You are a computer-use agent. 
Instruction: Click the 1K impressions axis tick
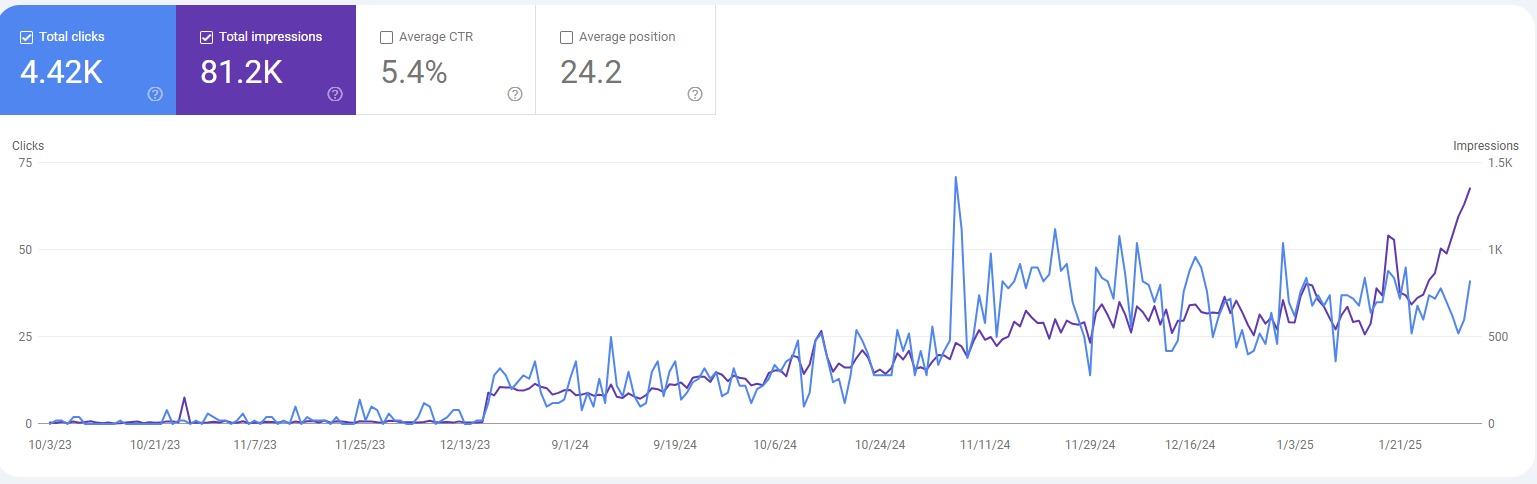click(x=1496, y=250)
